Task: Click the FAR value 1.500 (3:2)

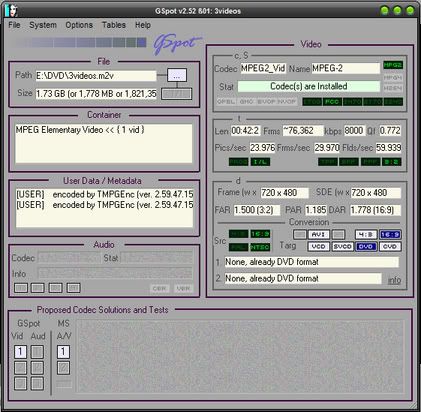Action: click(257, 210)
